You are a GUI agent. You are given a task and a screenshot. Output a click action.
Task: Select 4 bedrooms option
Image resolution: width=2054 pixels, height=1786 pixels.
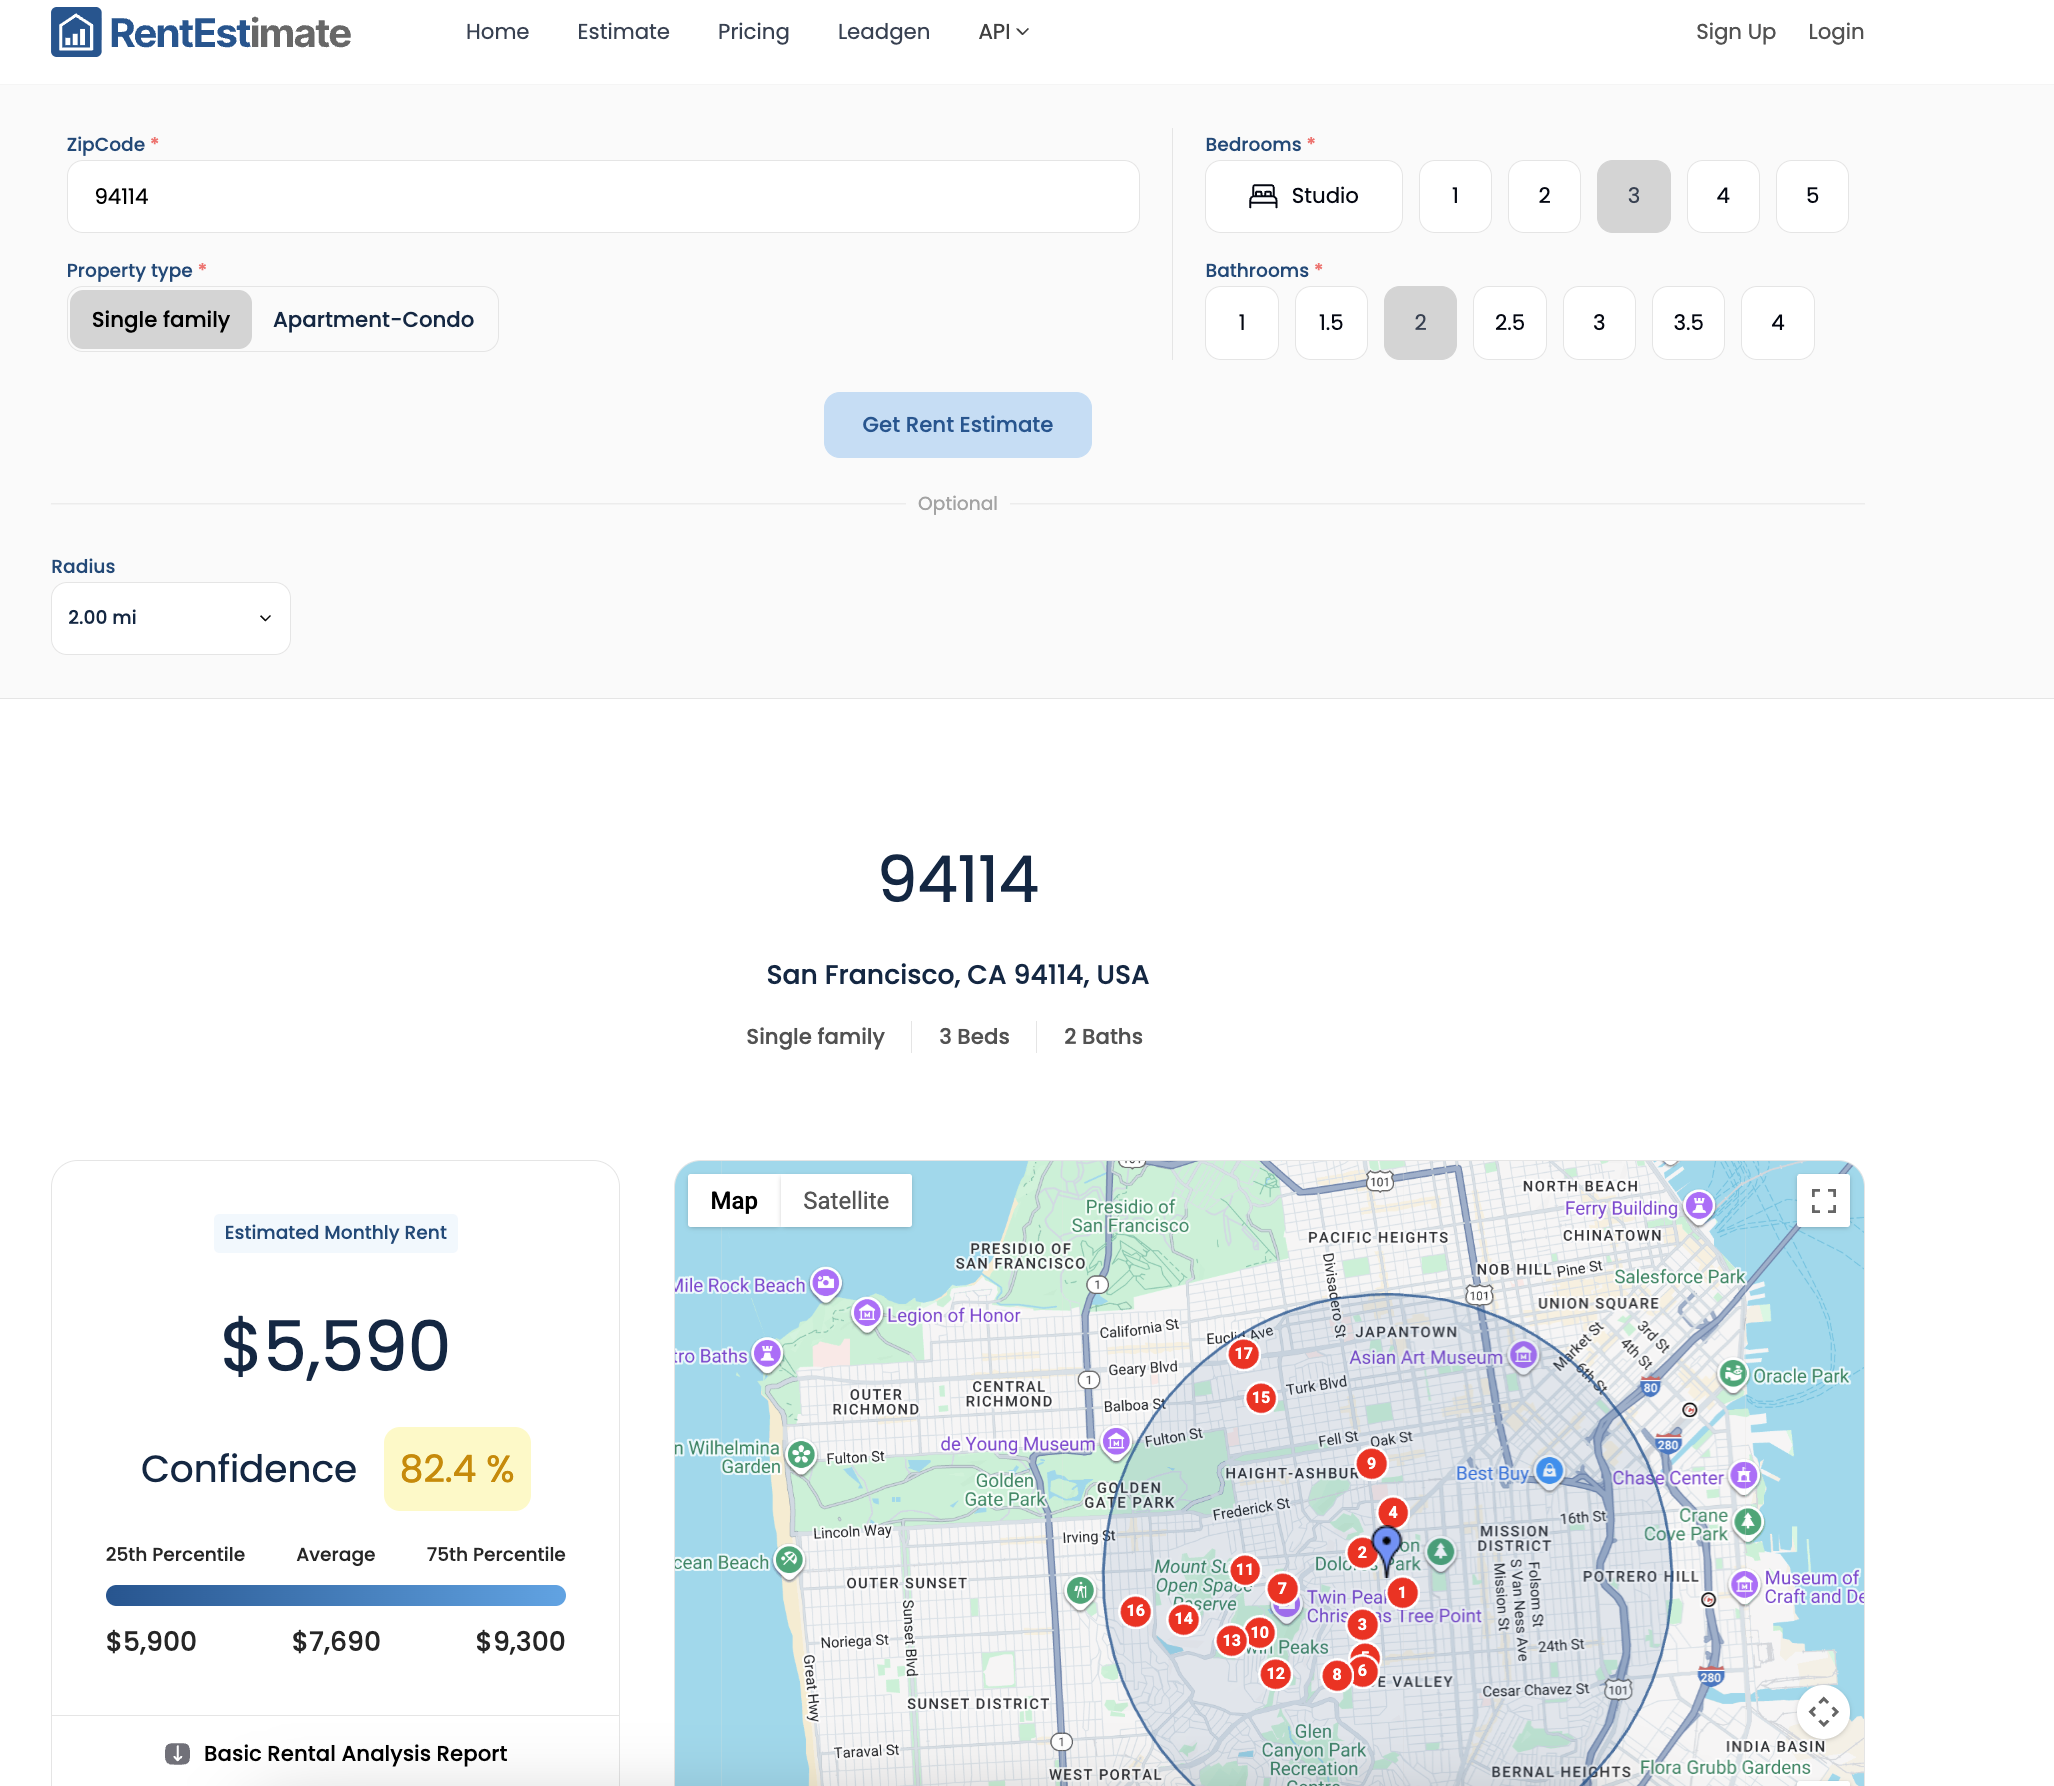pos(1723,197)
